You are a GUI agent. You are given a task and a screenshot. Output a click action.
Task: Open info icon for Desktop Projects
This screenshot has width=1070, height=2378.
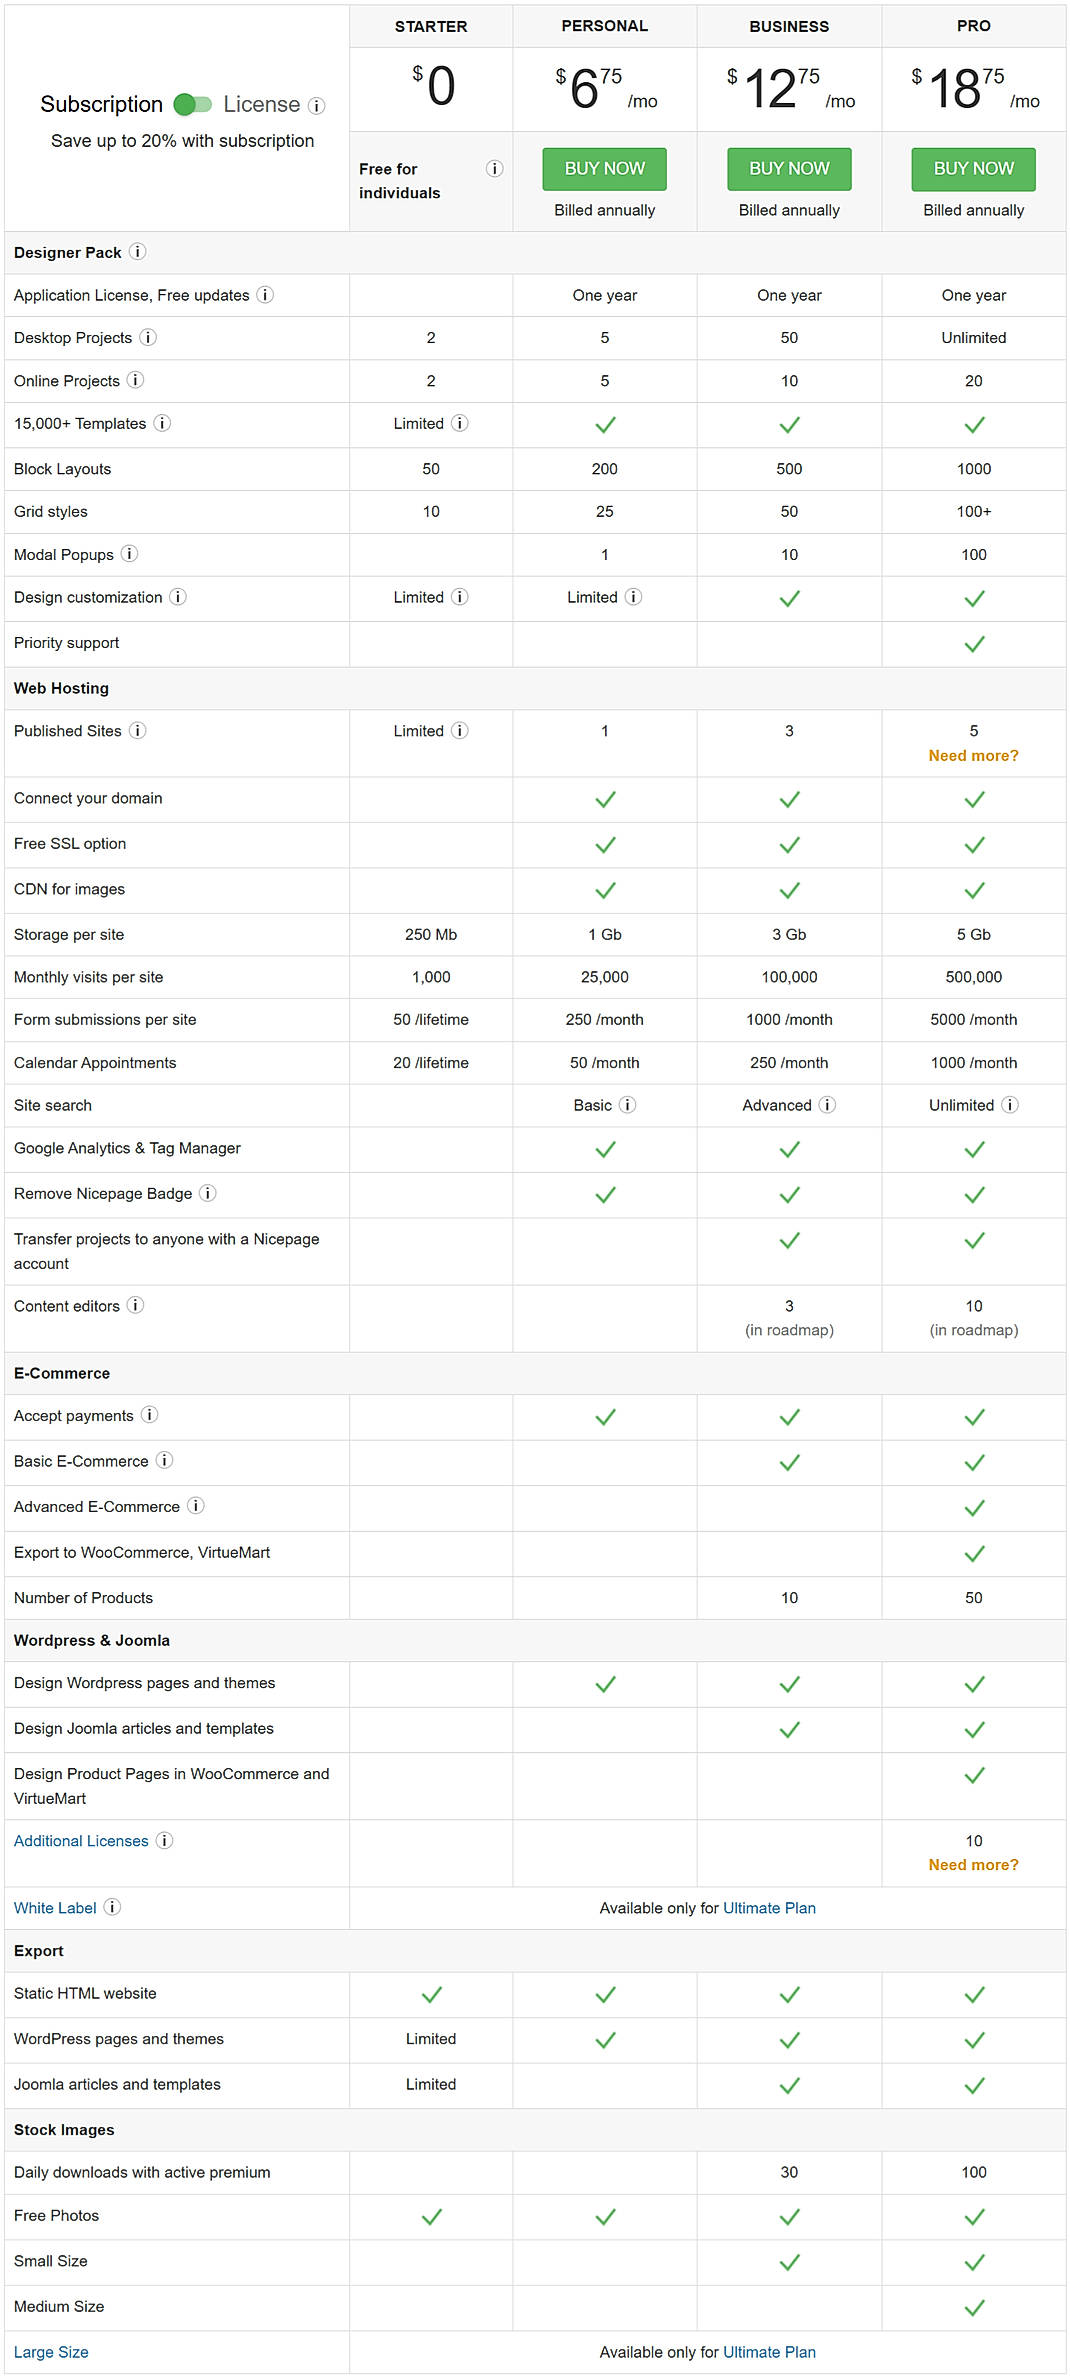(x=148, y=337)
